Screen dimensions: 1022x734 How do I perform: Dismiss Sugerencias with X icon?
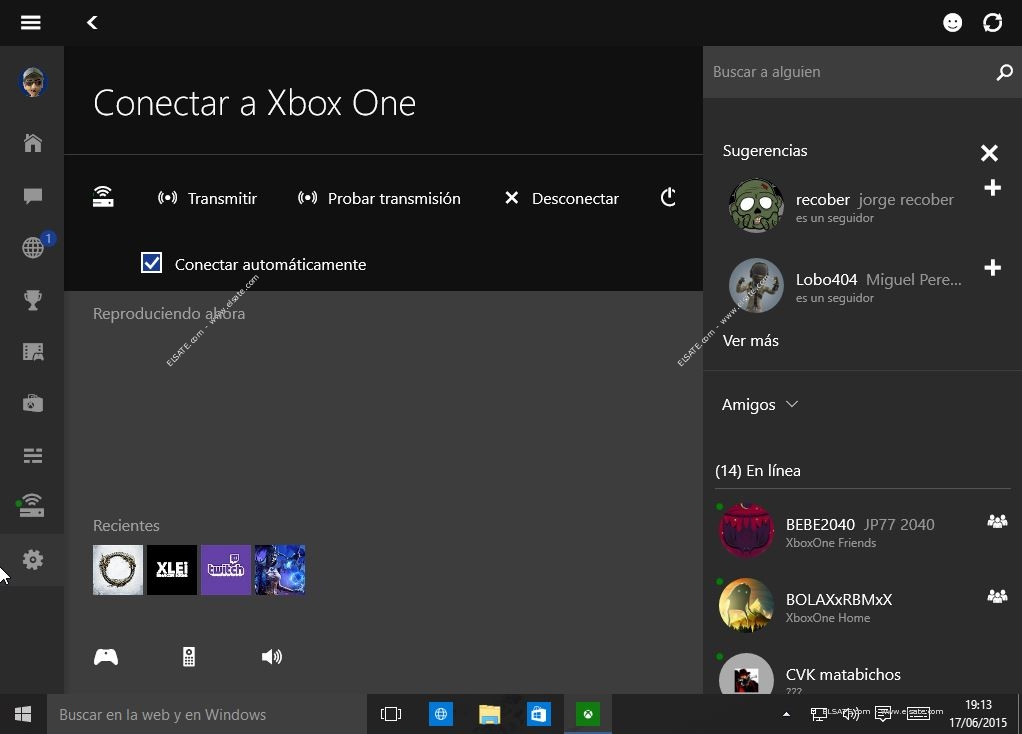[989, 153]
